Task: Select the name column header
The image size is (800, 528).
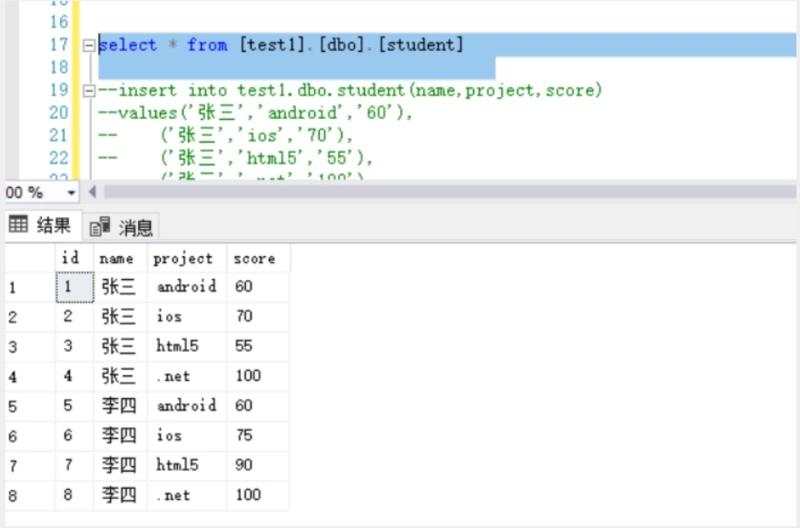Action: (x=120, y=258)
